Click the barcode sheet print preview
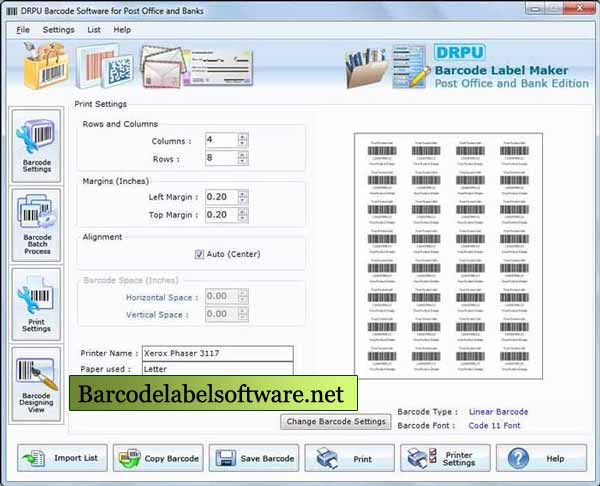The height and width of the screenshot is (486, 600). 448,256
